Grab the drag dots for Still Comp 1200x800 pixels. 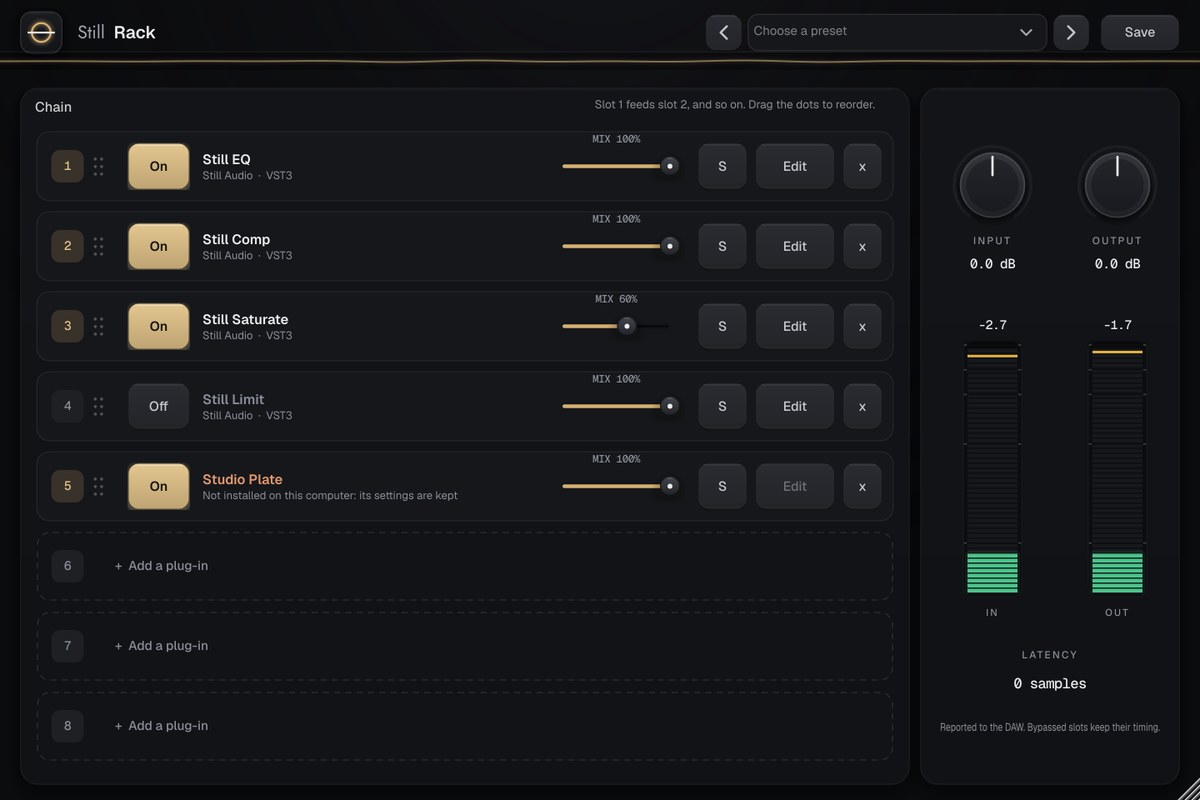(98, 246)
